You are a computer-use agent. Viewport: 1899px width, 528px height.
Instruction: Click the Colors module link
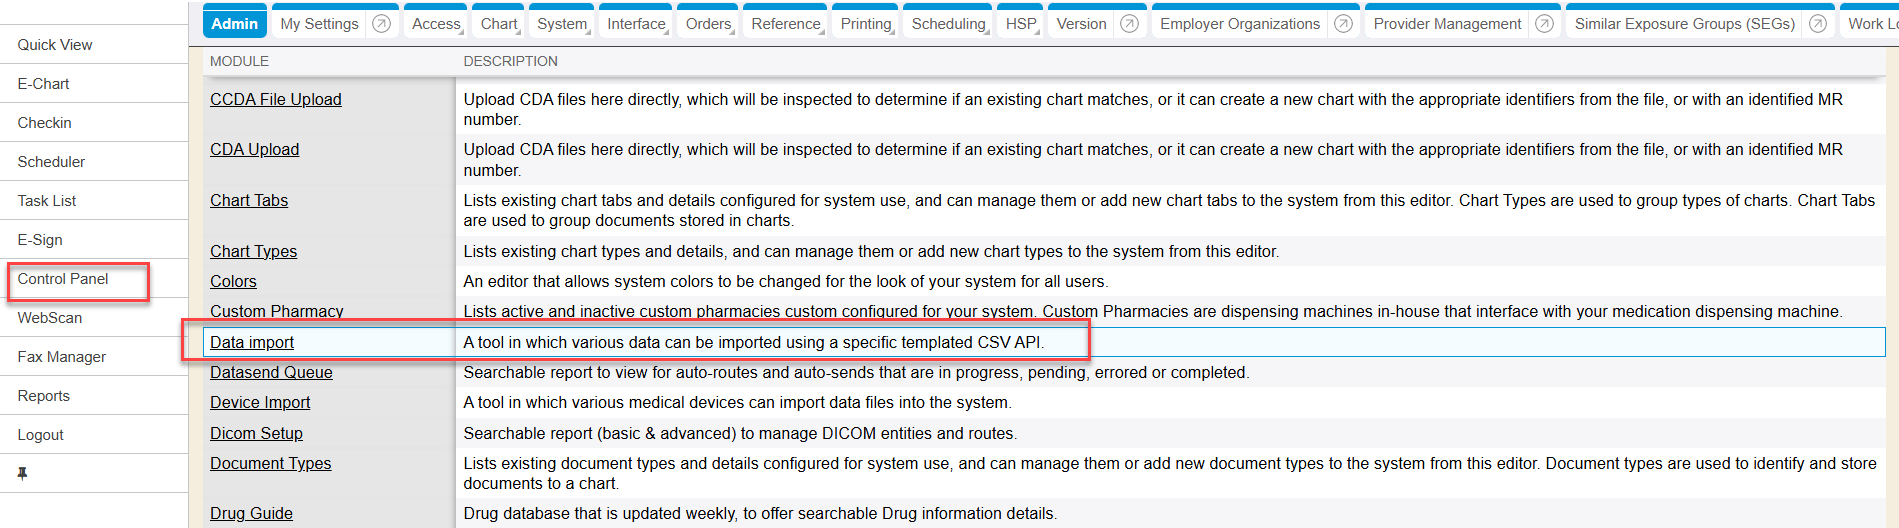pyautogui.click(x=233, y=281)
